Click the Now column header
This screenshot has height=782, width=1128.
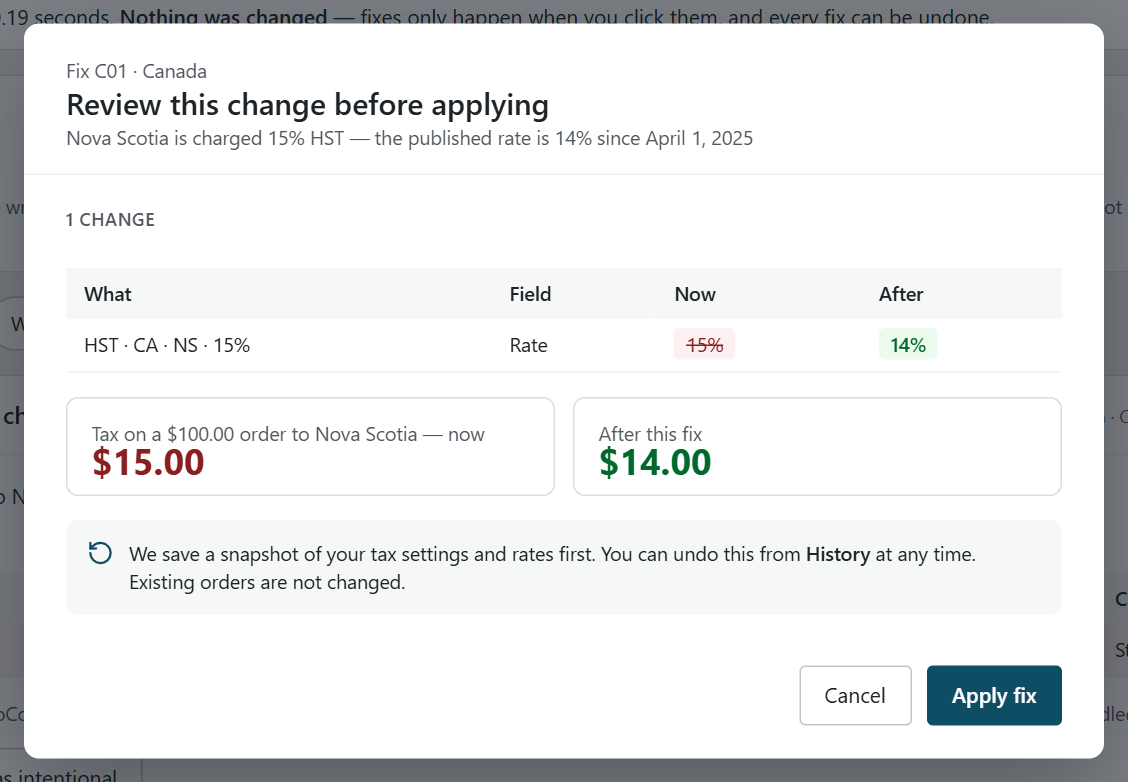[695, 294]
